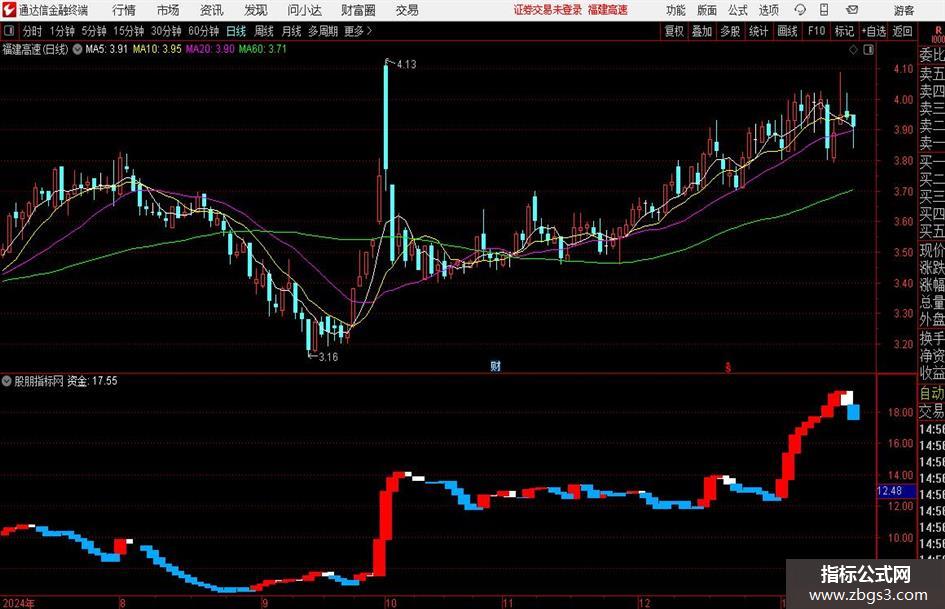Click the 叠加 overlay button
The image size is (945, 609).
[702, 31]
